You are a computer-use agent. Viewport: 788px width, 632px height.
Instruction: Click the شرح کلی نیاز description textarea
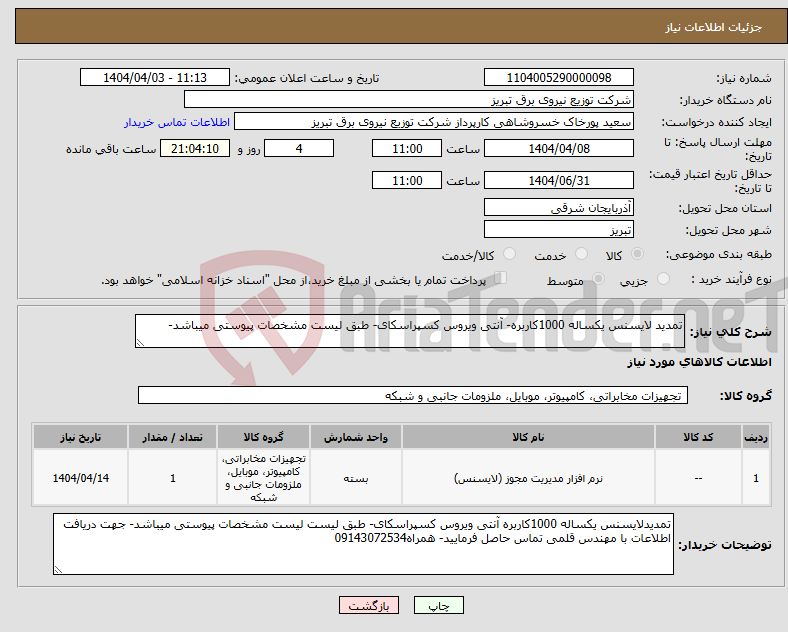tap(410, 331)
